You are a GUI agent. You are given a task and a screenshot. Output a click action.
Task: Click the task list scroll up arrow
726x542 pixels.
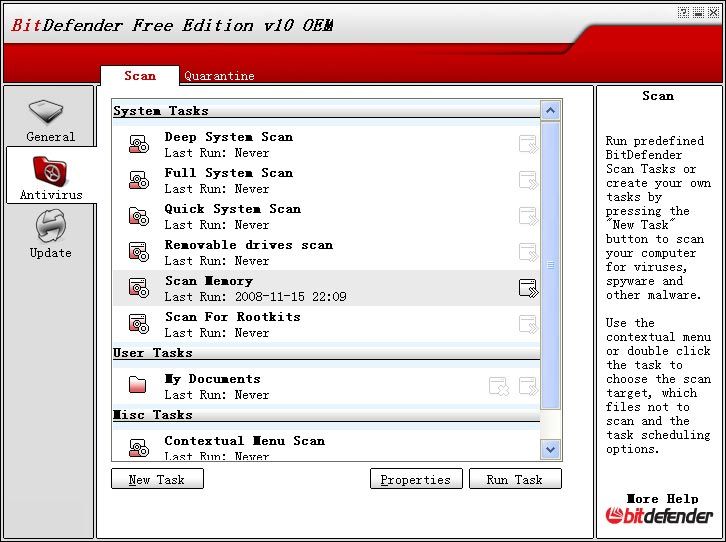[551, 110]
